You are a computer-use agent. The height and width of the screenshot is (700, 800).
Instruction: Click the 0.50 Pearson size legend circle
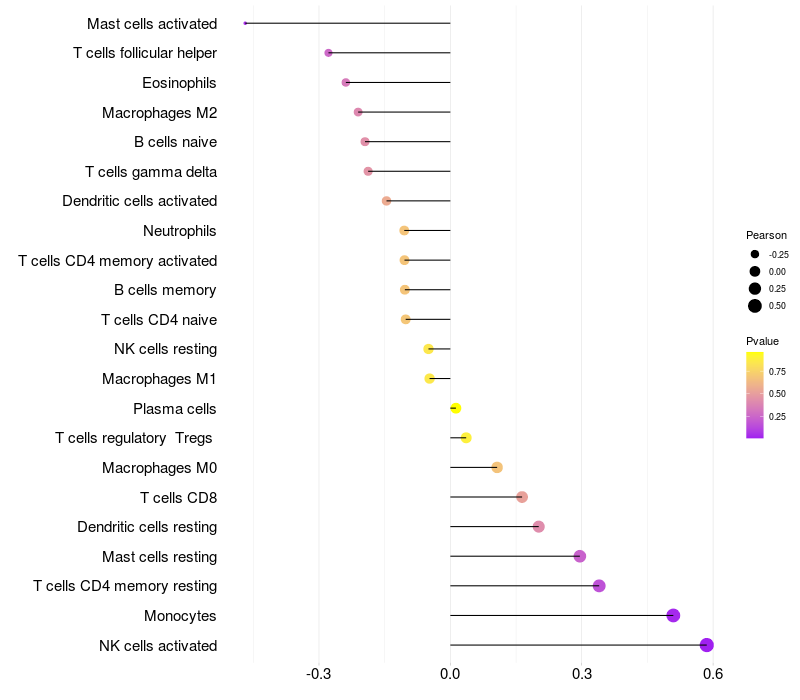tap(755, 306)
